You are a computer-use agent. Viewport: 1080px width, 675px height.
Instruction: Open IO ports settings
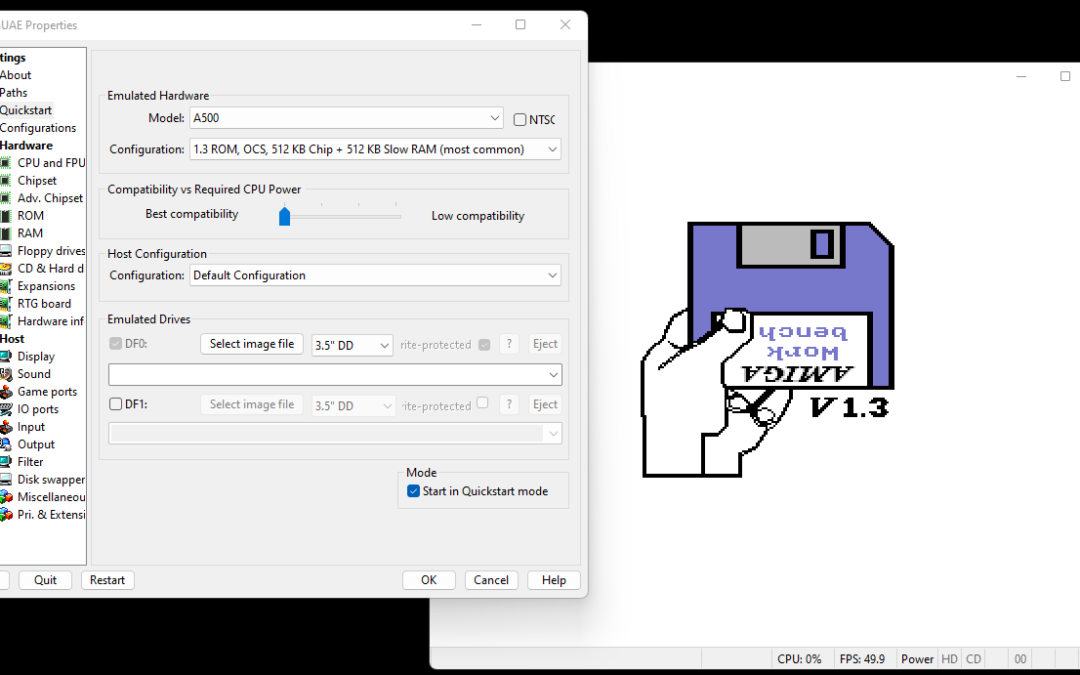point(38,408)
